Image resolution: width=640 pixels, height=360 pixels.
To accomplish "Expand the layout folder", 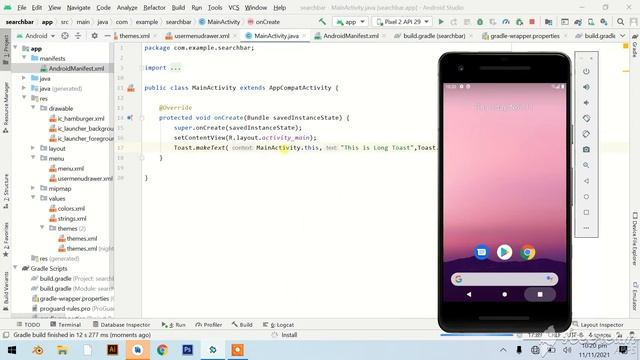I will (x=33, y=148).
